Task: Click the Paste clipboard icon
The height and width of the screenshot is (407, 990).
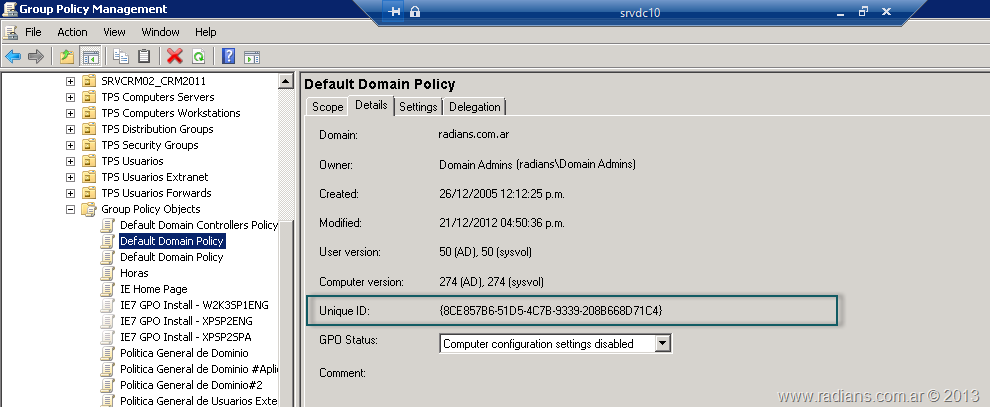Action: 144,56
